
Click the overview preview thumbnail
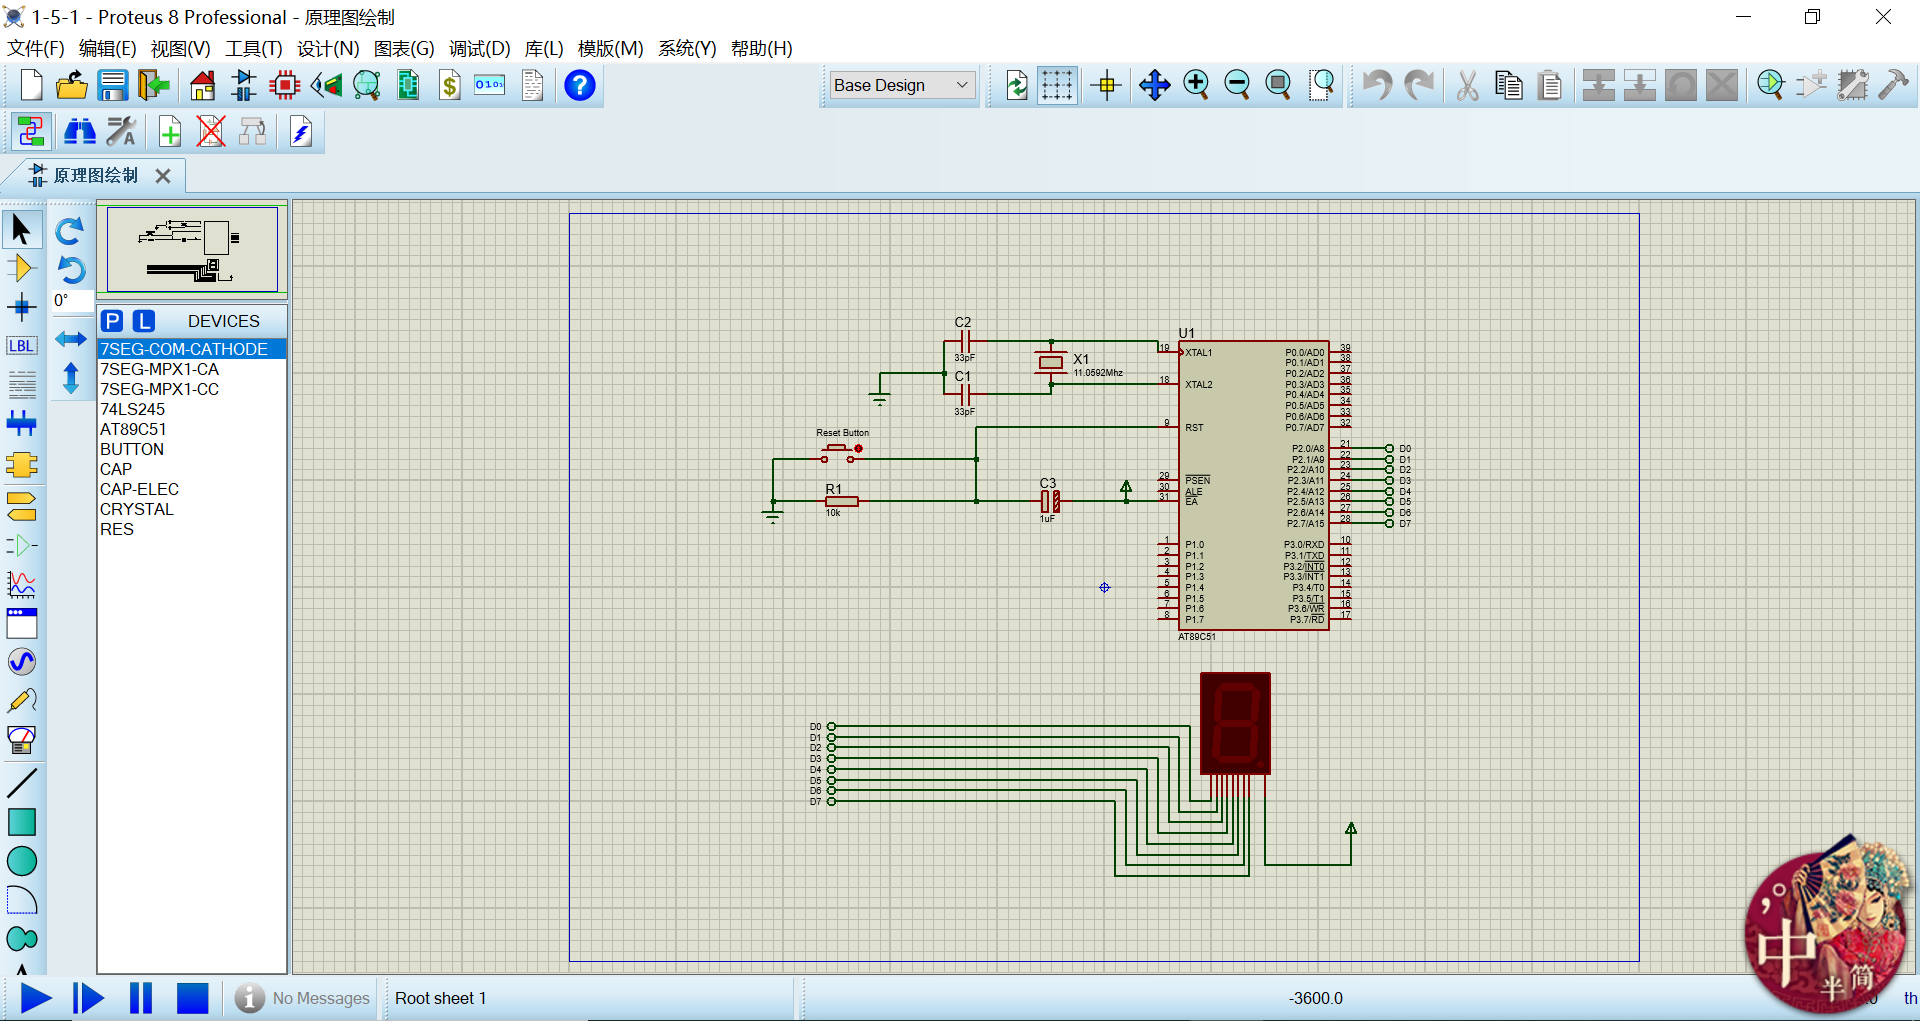(192, 249)
